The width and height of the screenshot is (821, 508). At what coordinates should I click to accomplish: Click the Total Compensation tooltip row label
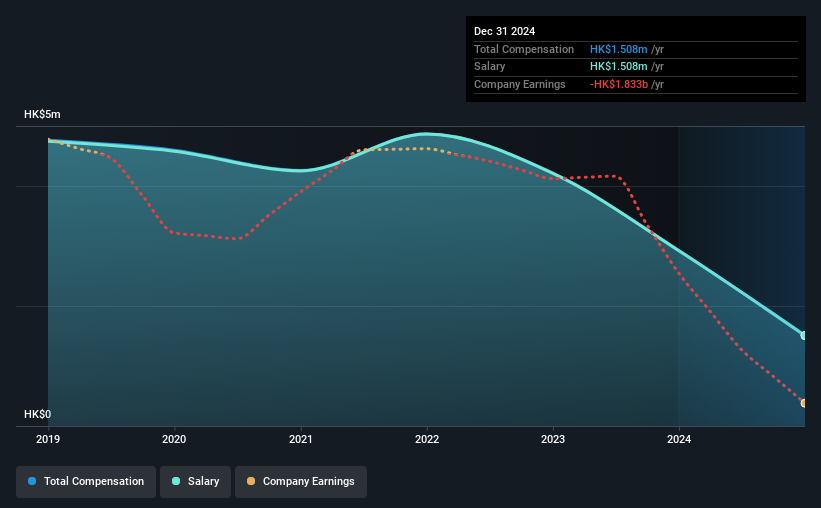pyautogui.click(x=524, y=49)
